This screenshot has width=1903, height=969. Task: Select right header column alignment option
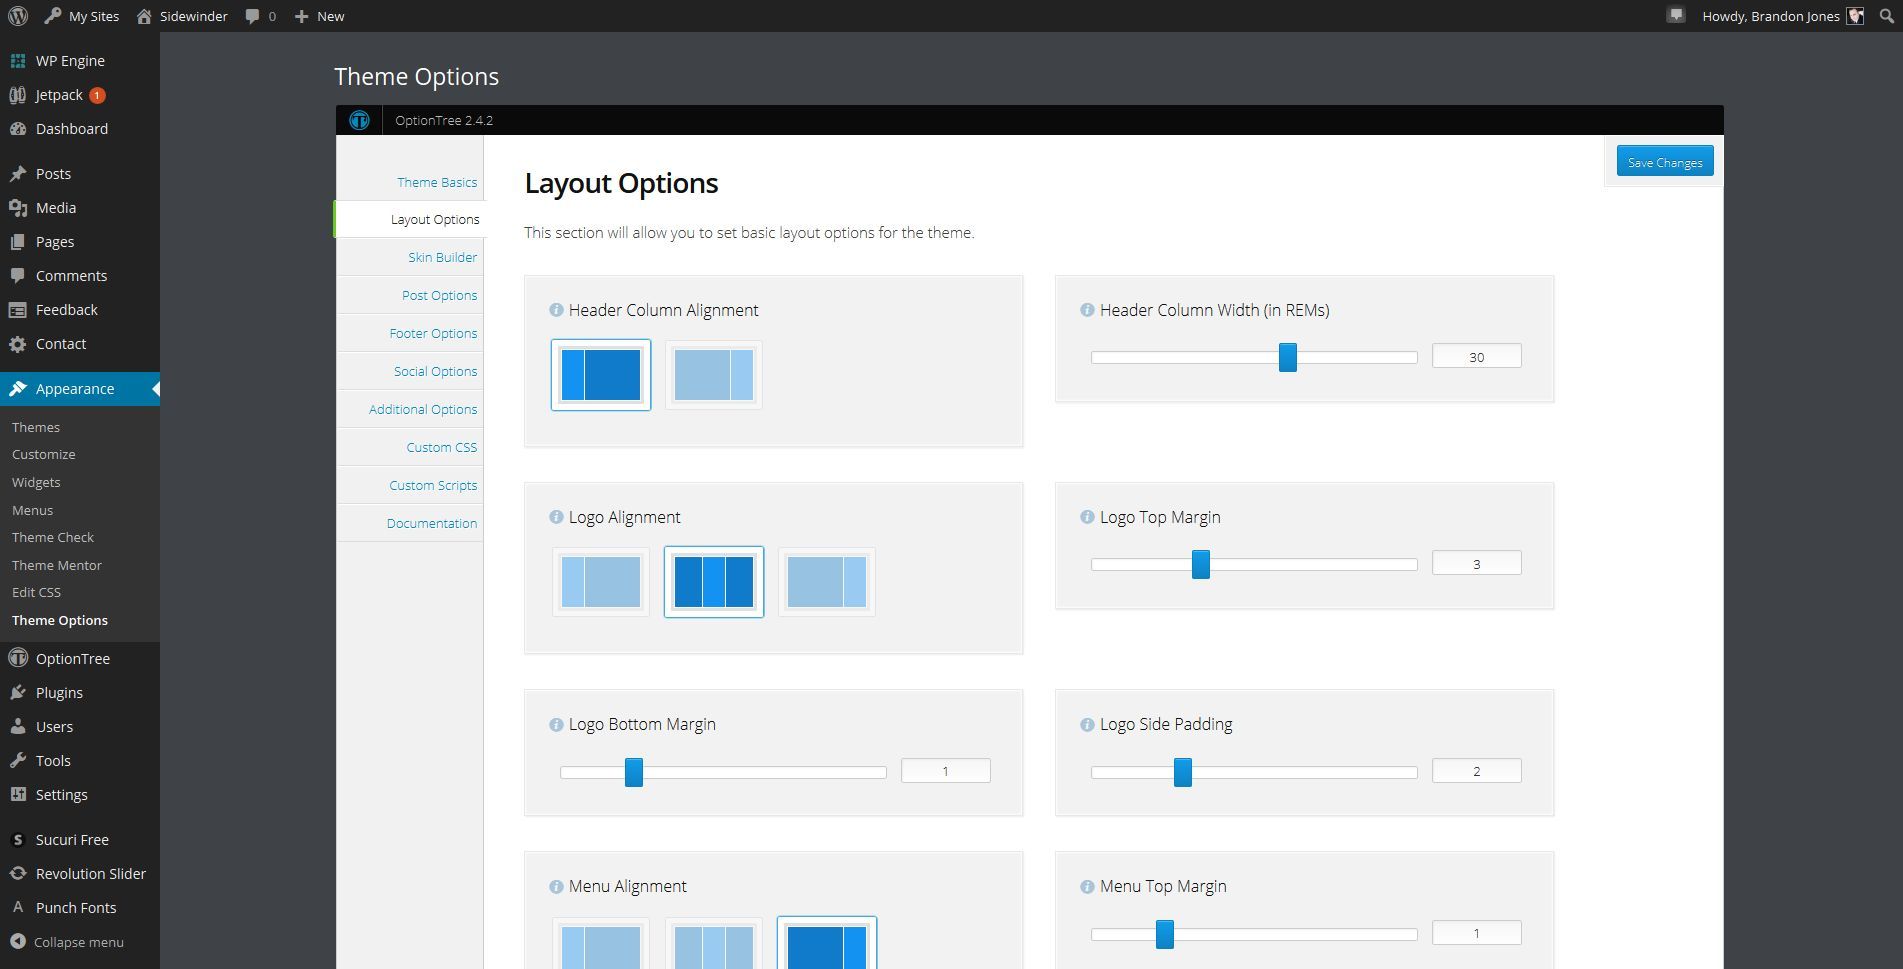tap(713, 375)
